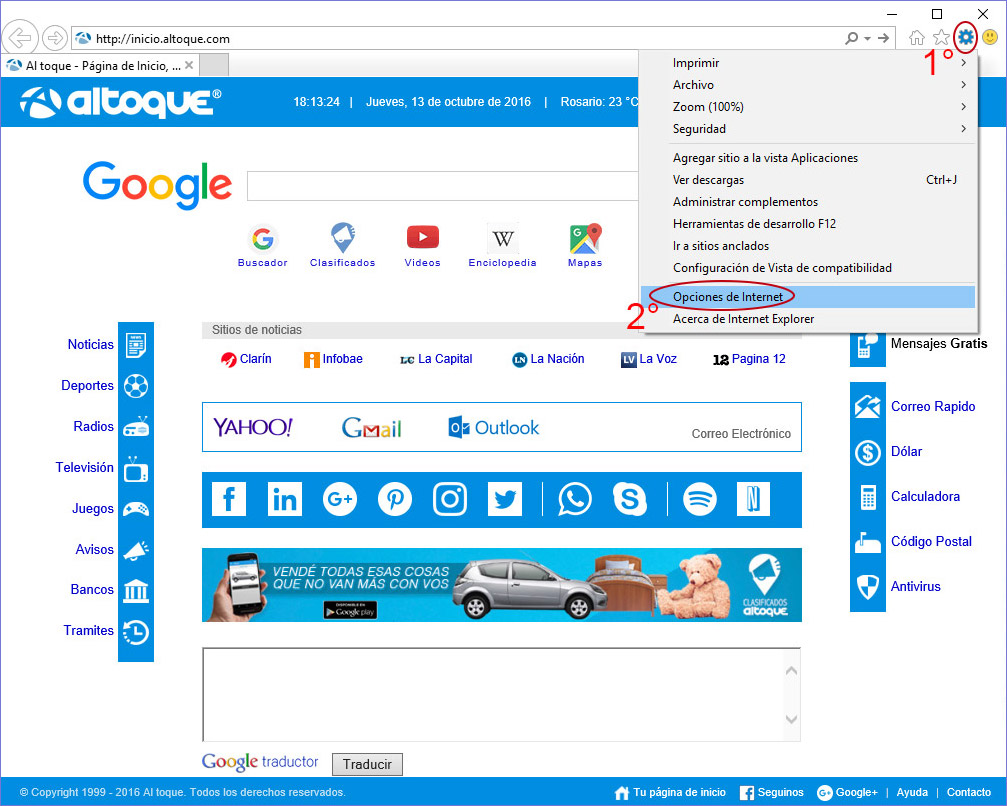1007x806 pixels.
Task: Open the Netflix icon
Action: coord(753,499)
